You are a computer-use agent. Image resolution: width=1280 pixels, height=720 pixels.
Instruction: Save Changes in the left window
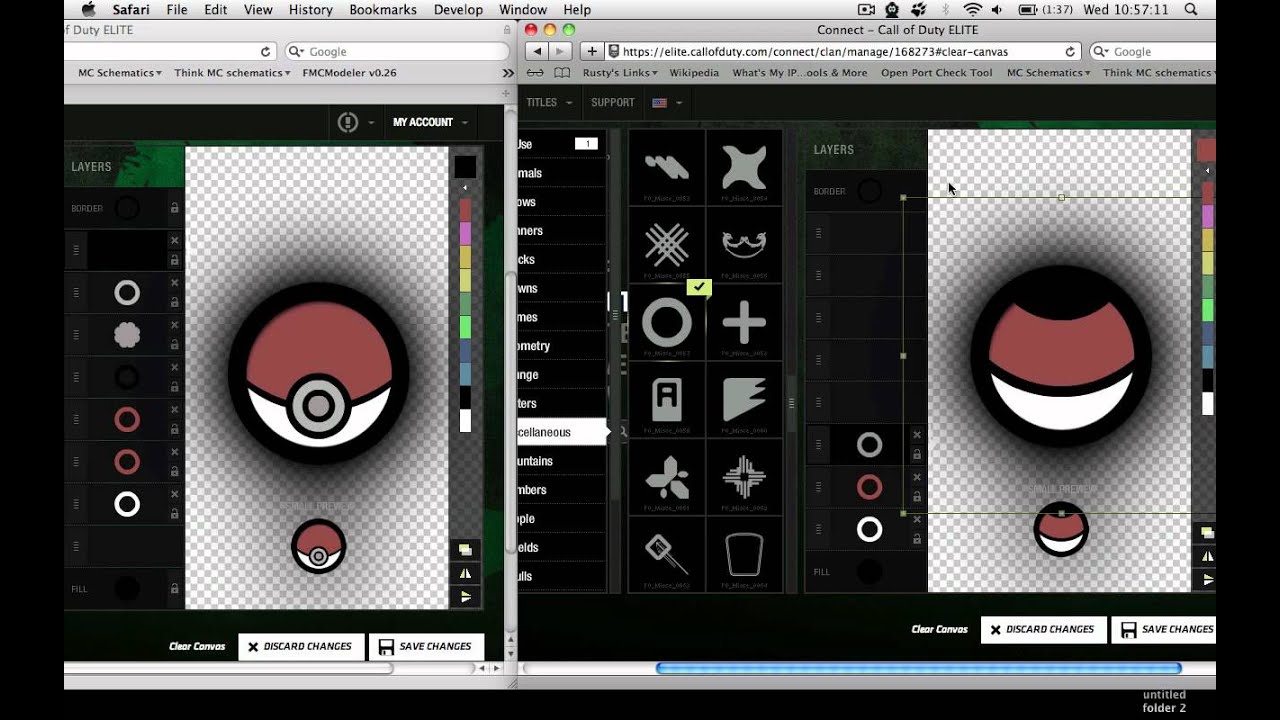pos(426,647)
